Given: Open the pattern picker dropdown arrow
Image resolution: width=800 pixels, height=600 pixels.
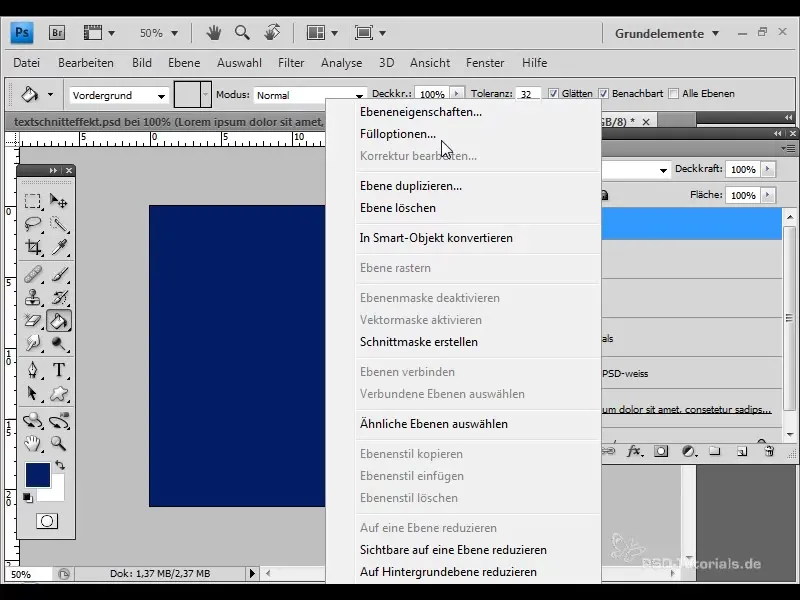Looking at the screenshot, I should pyautogui.click(x=205, y=94).
